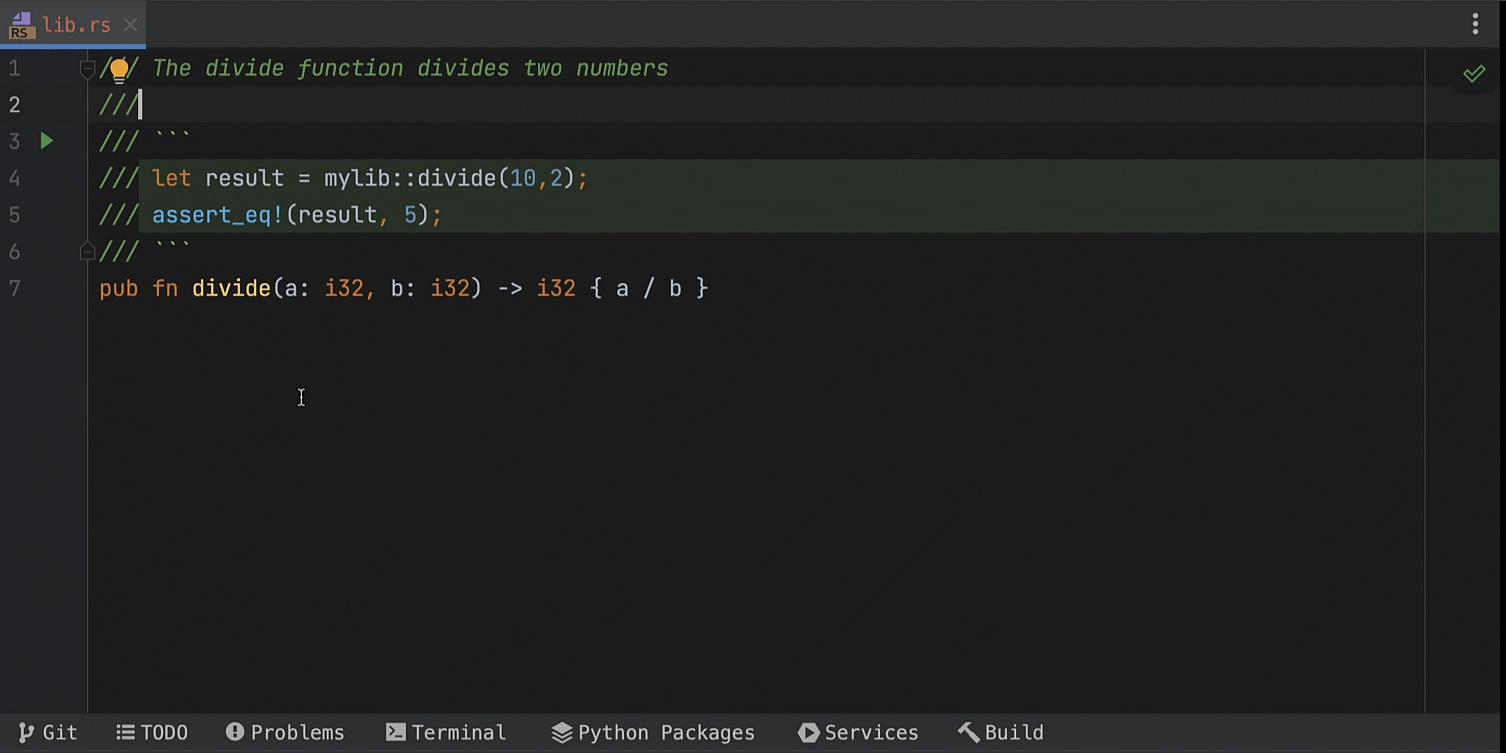
Task: Click the comment text 'The divide function divides two numbers'
Action: click(410, 68)
